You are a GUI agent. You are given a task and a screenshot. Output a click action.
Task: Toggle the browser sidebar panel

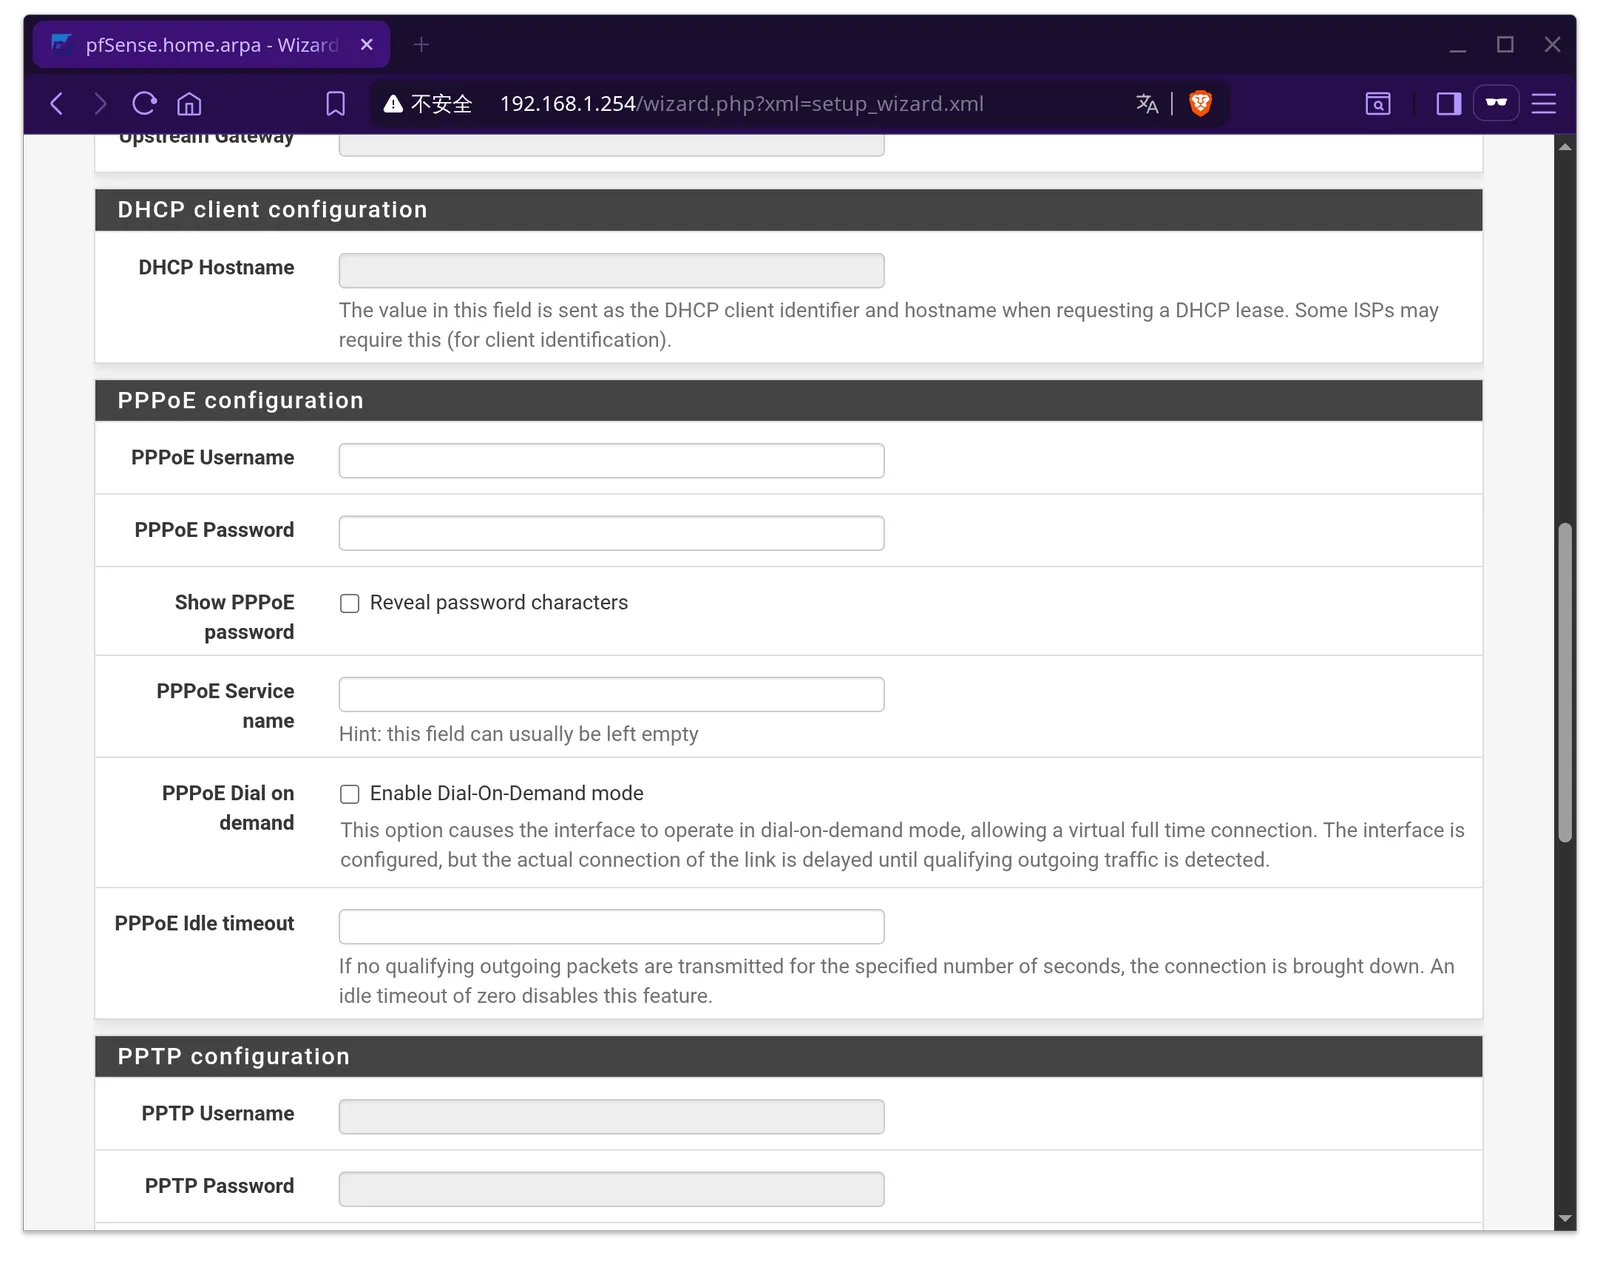1449,104
